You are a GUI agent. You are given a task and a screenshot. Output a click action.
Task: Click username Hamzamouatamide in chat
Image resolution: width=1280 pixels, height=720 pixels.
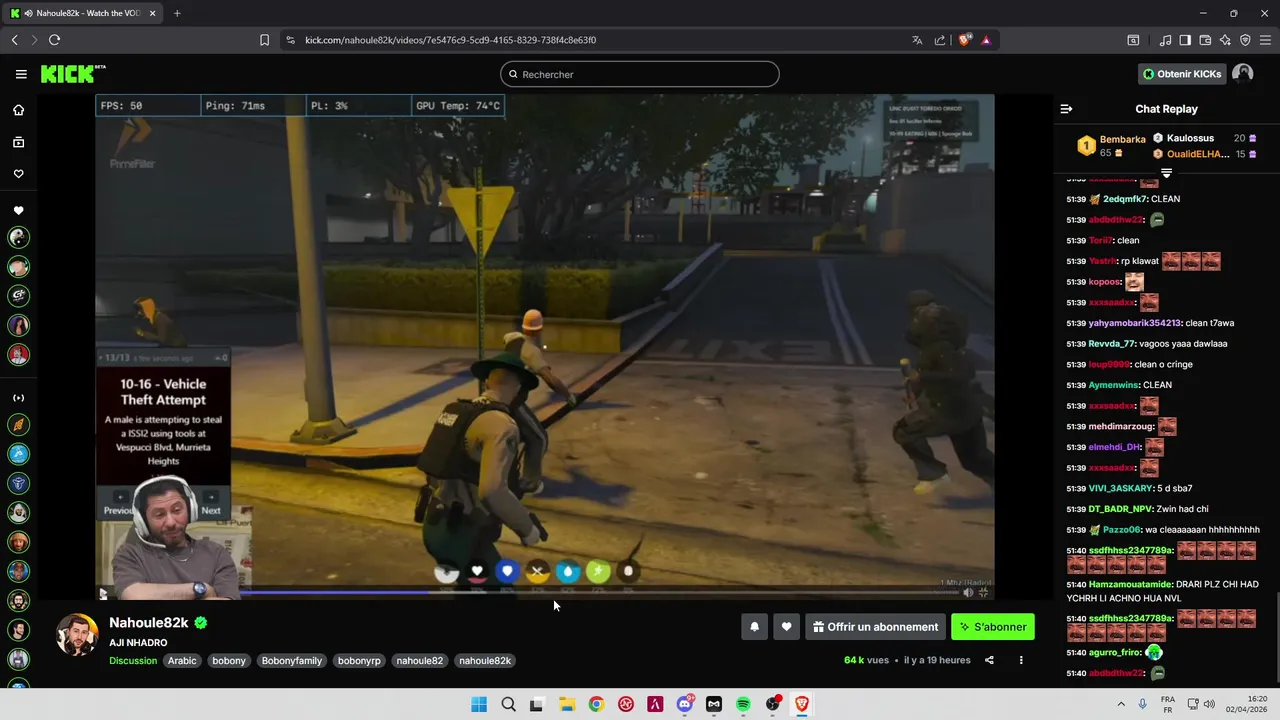pyautogui.click(x=1131, y=584)
